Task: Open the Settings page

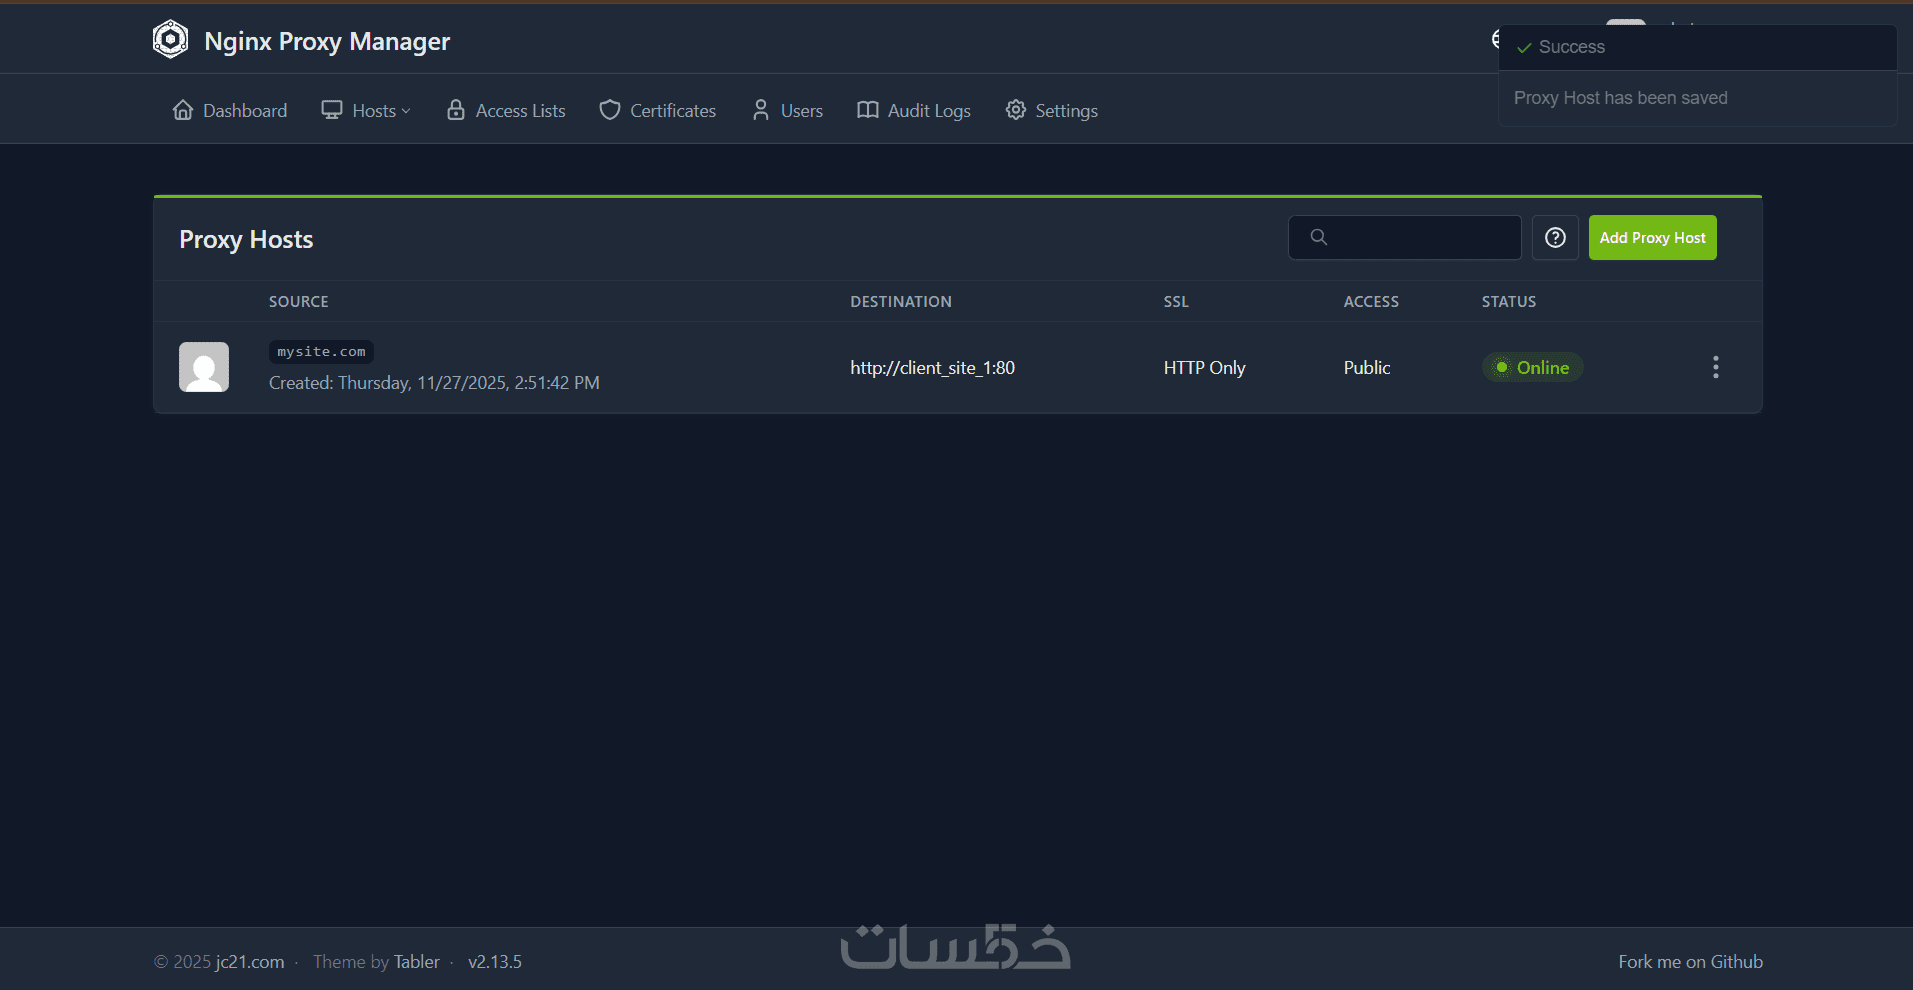Action: [1052, 110]
